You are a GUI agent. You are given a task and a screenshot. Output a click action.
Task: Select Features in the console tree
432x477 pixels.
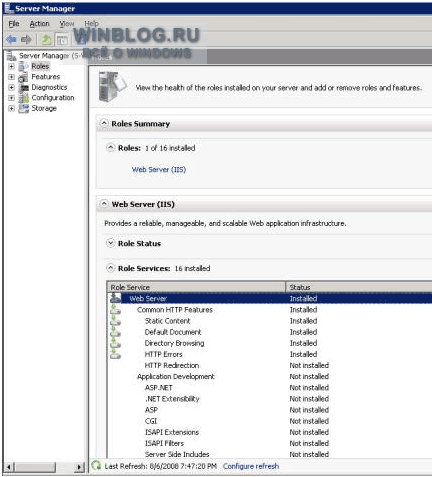pyautogui.click(x=46, y=77)
